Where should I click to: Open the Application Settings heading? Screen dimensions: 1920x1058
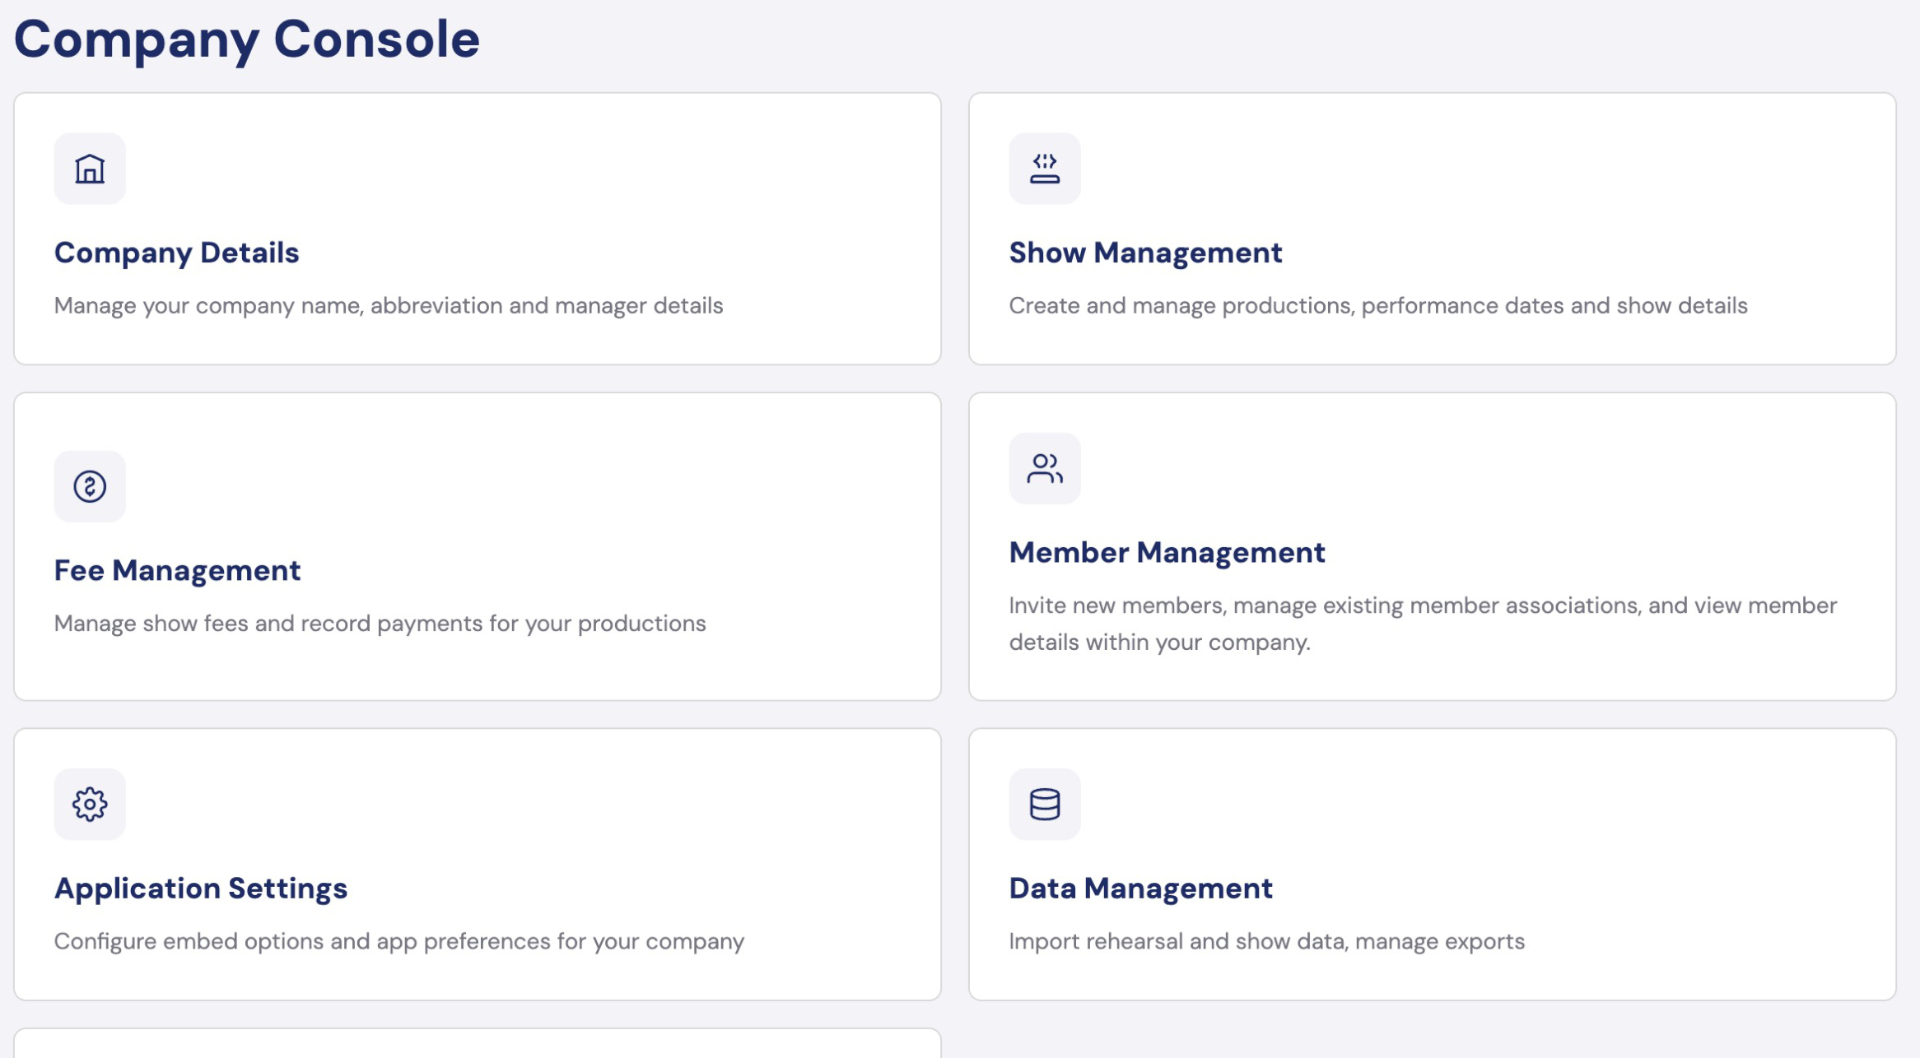(201, 889)
